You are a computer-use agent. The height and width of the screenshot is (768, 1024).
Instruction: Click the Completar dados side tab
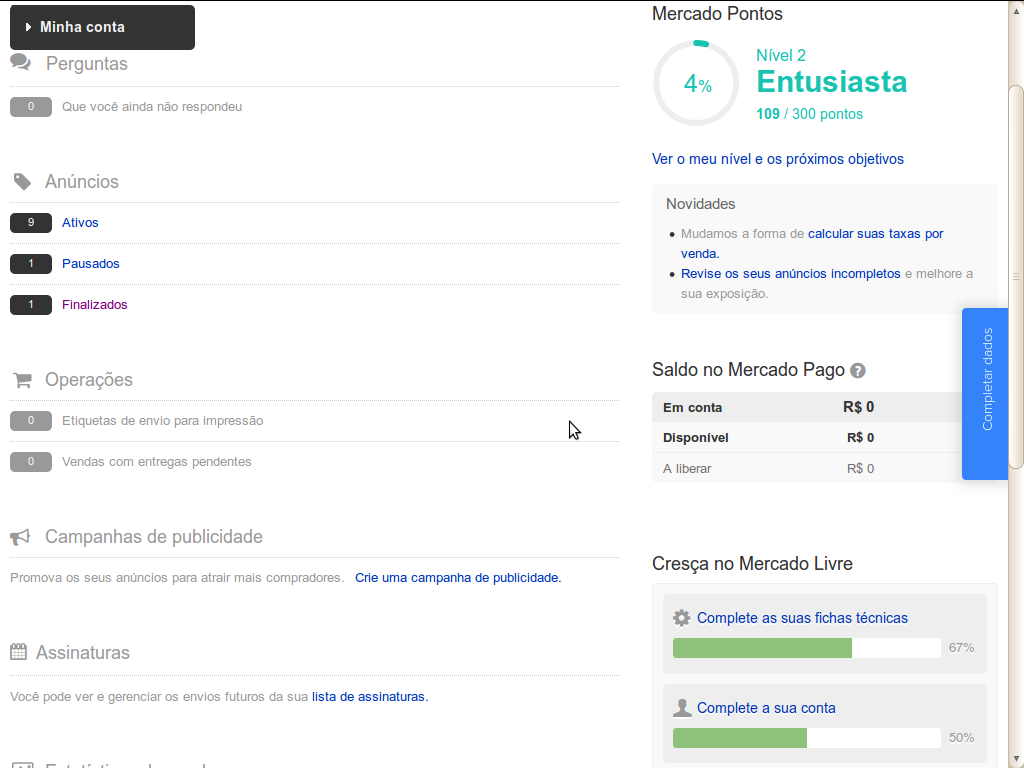(985, 394)
